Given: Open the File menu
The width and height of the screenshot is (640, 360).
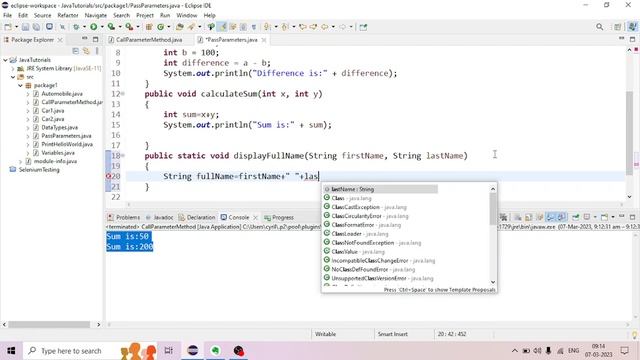Looking at the screenshot, I should 7,15.
